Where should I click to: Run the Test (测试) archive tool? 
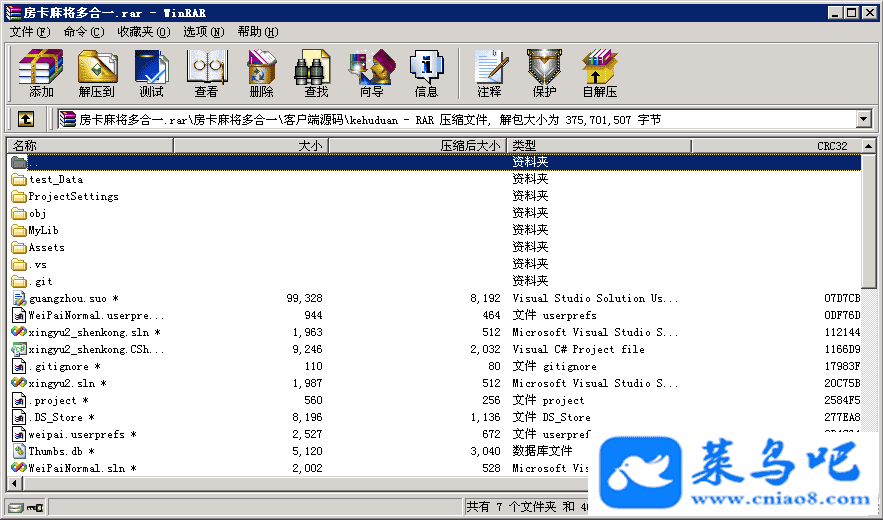coord(151,73)
